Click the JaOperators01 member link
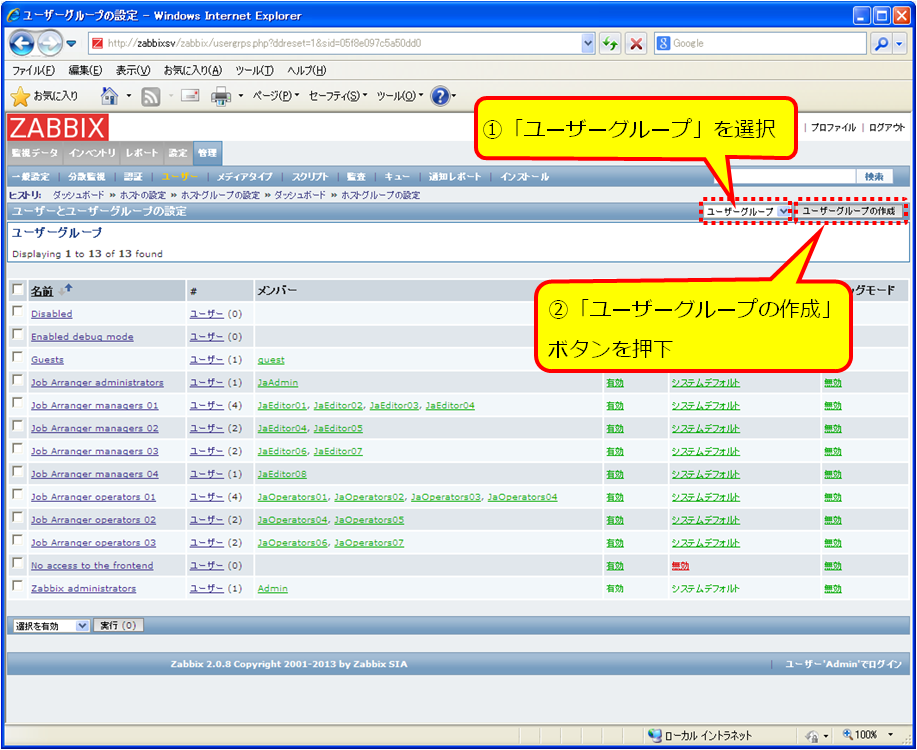The height and width of the screenshot is (750, 917). (x=292, y=497)
